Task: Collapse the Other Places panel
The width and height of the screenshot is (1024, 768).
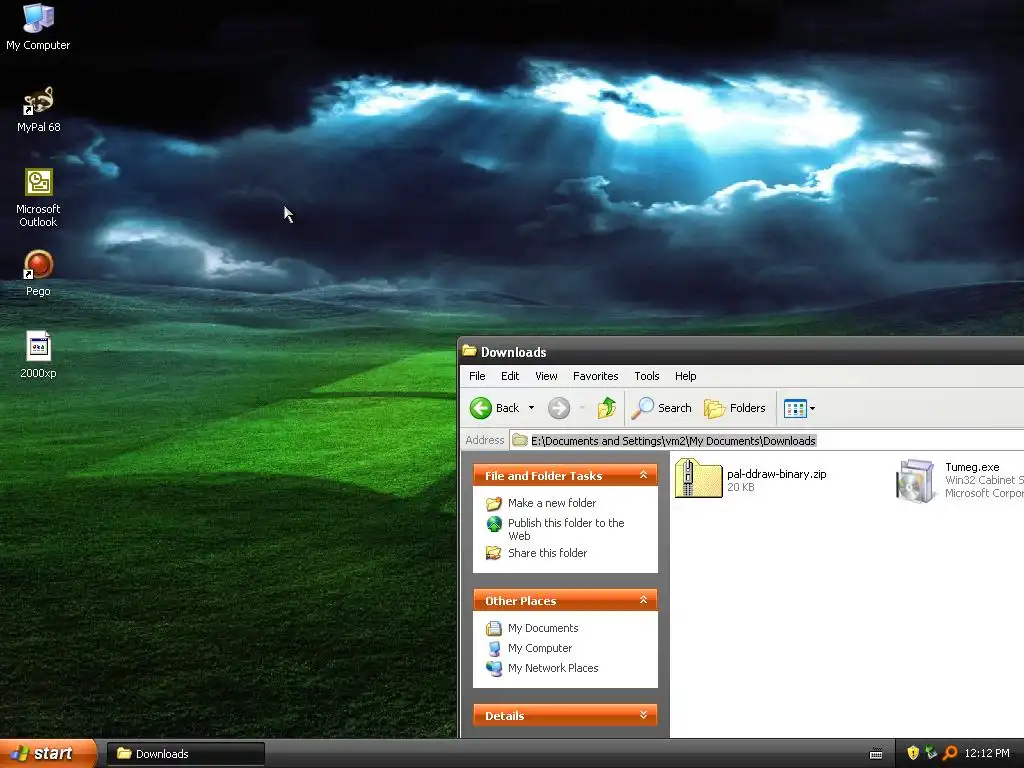Action: (x=643, y=600)
